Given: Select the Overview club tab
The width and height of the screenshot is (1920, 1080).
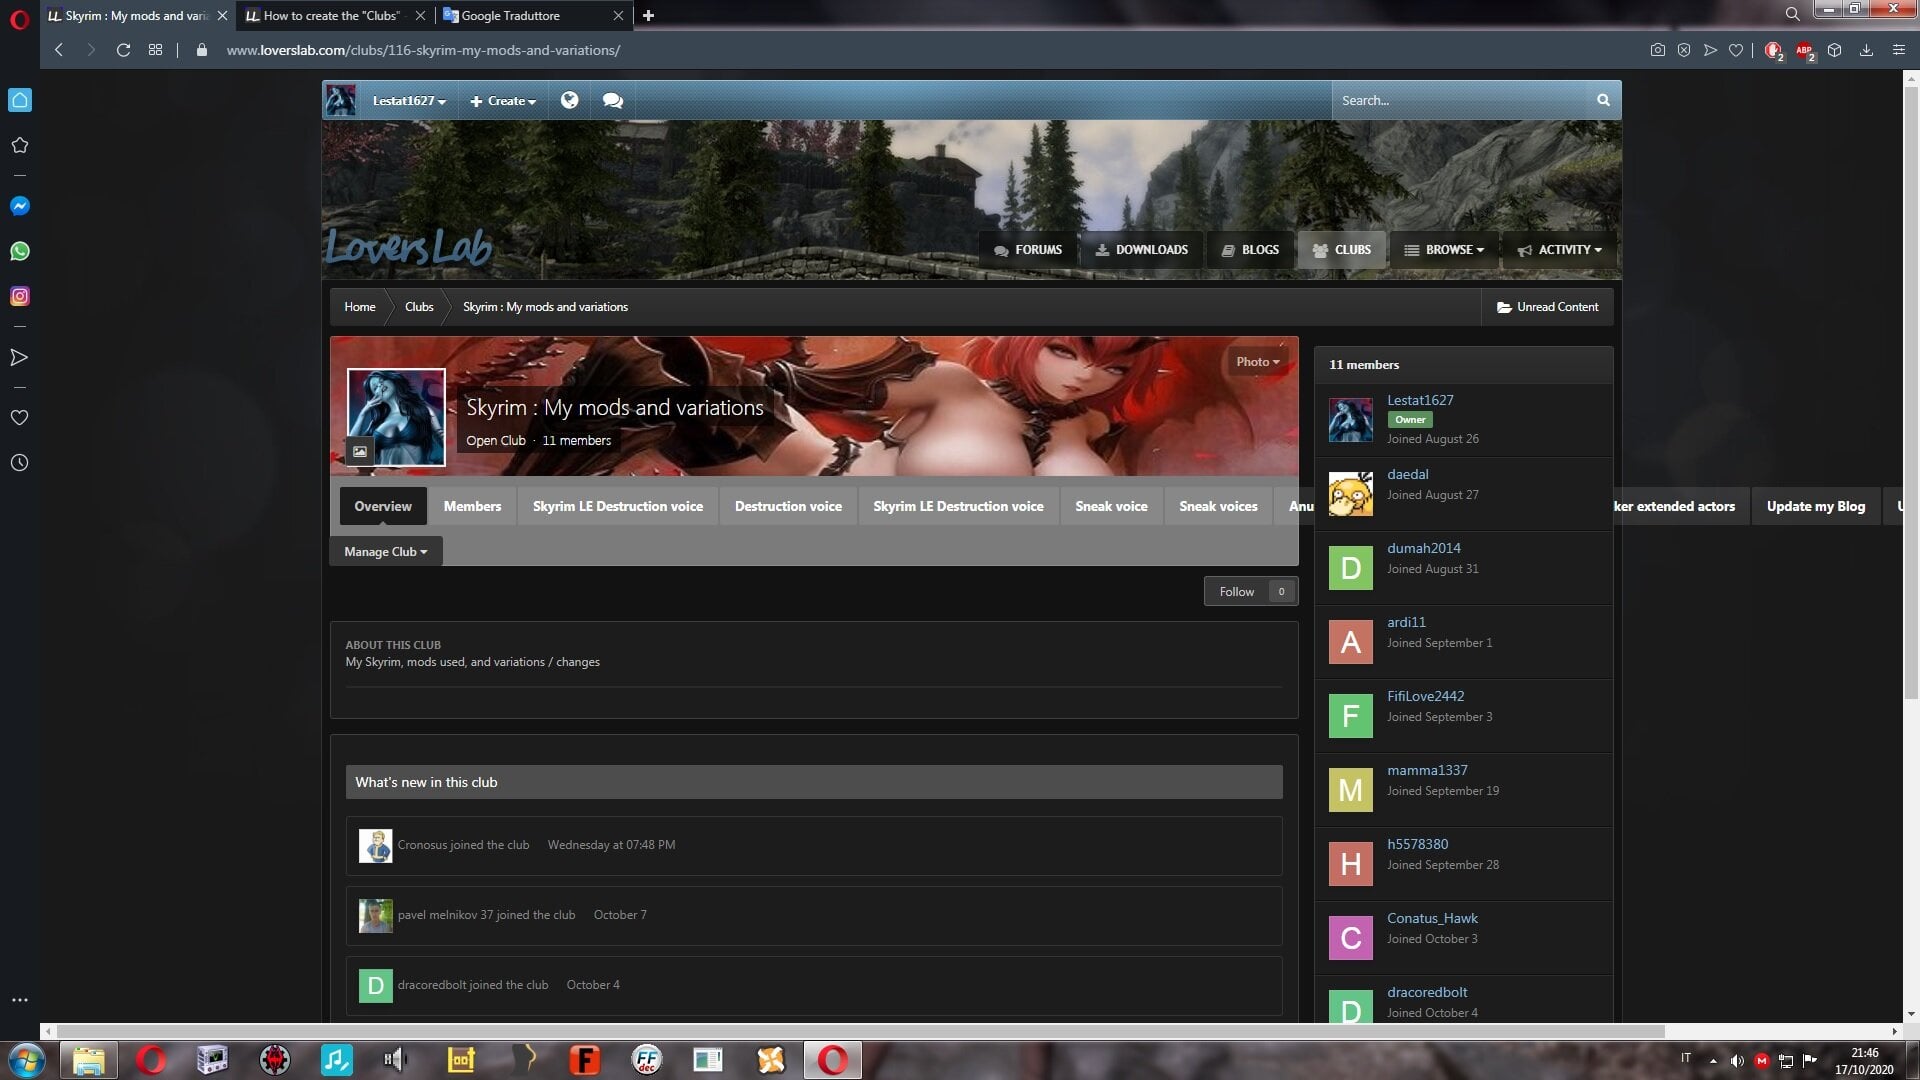Looking at the screenshot, I should [383, 506].
